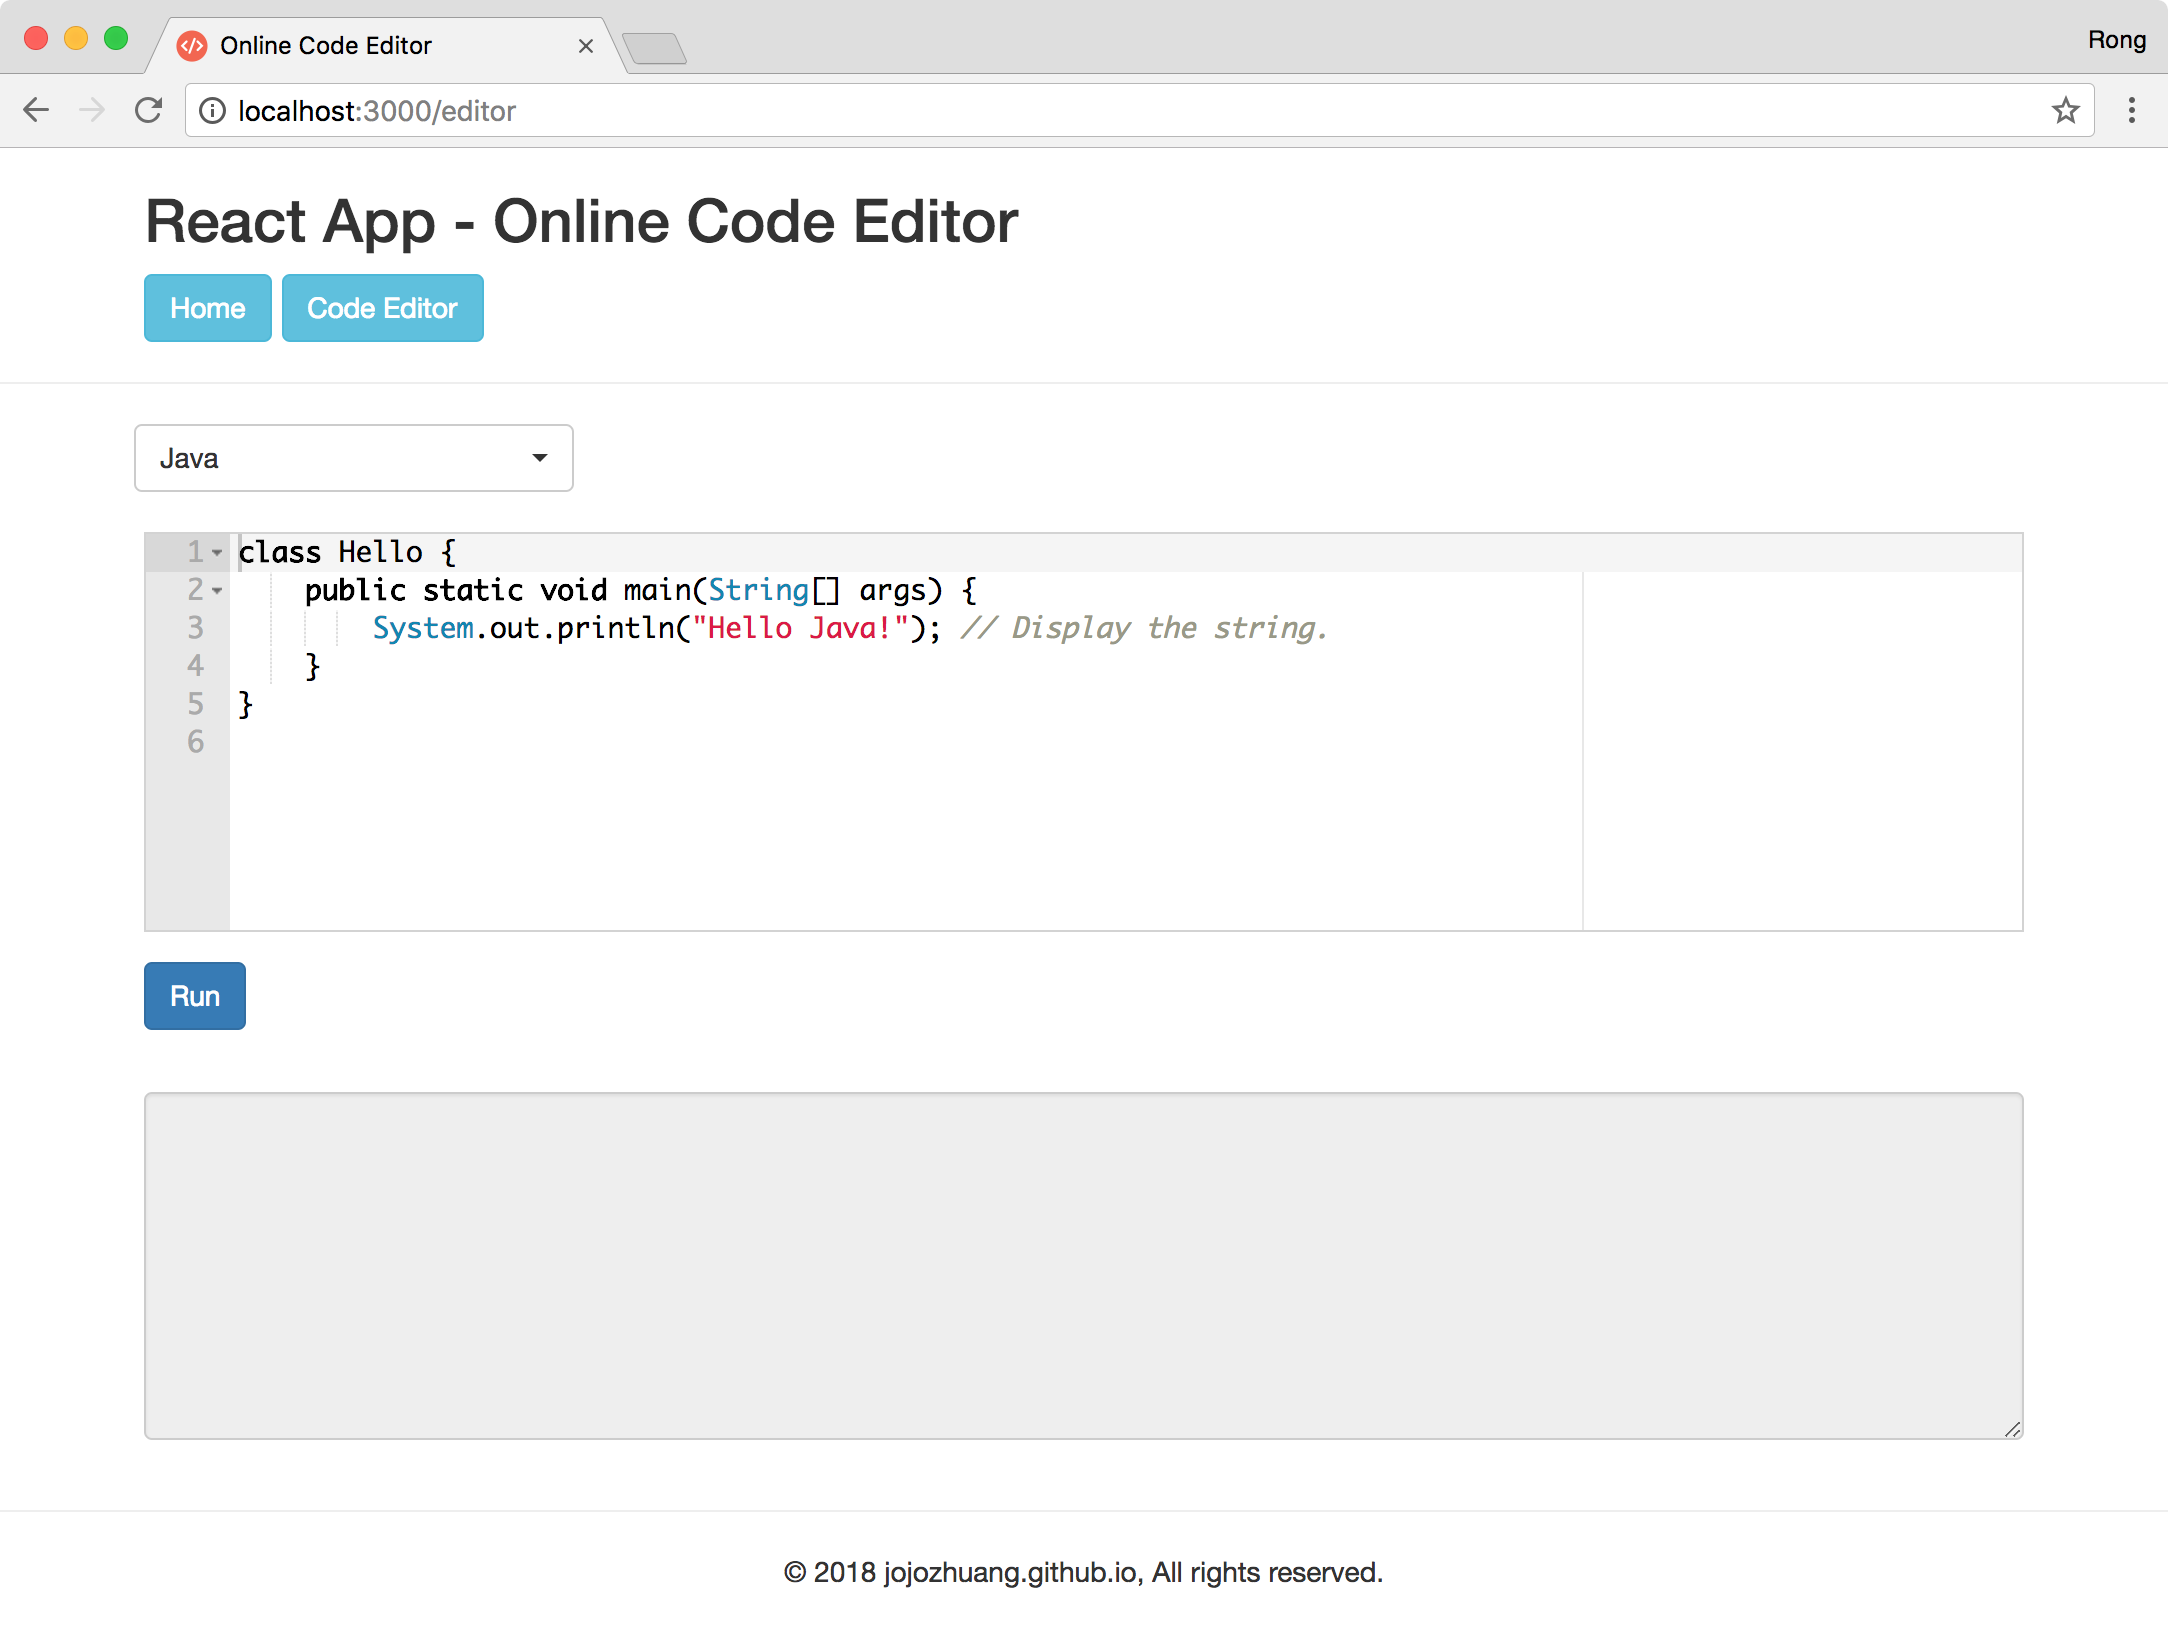Click the 'class Hello {' code line
The height and width of the screenshot is (1646, 2168).
pyautogui.click(x=347, y=553)
